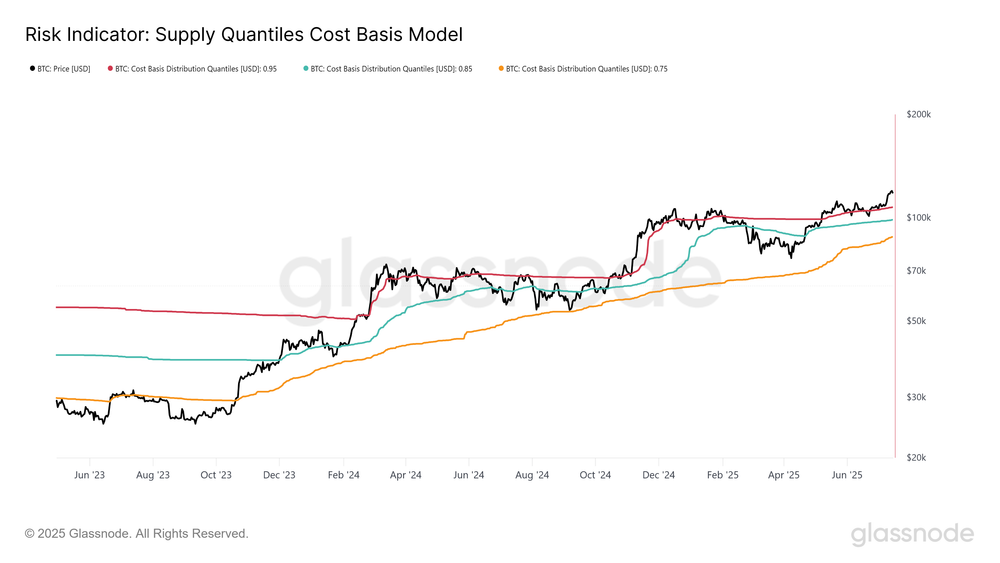This screenshot has height=563, width=1000.
Task: Click the Glassnode copyright notice
Action: (x=136, y=534)
